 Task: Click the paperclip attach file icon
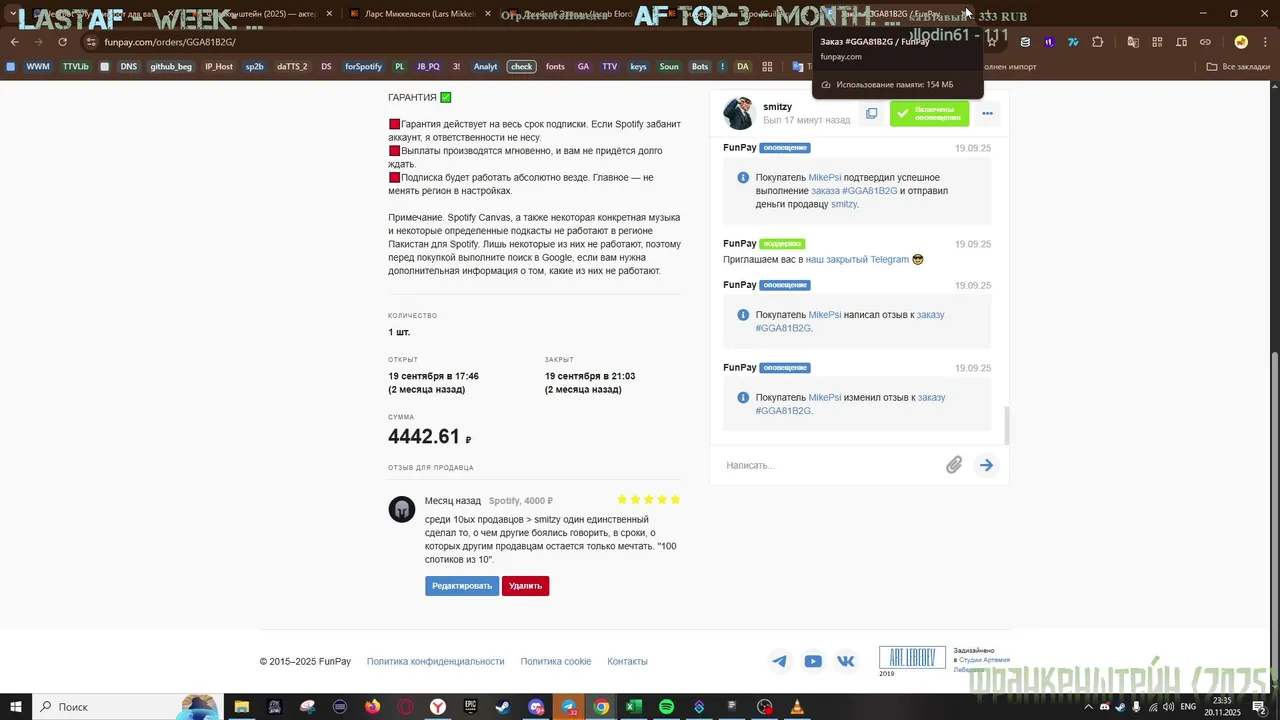coord(954,465)
